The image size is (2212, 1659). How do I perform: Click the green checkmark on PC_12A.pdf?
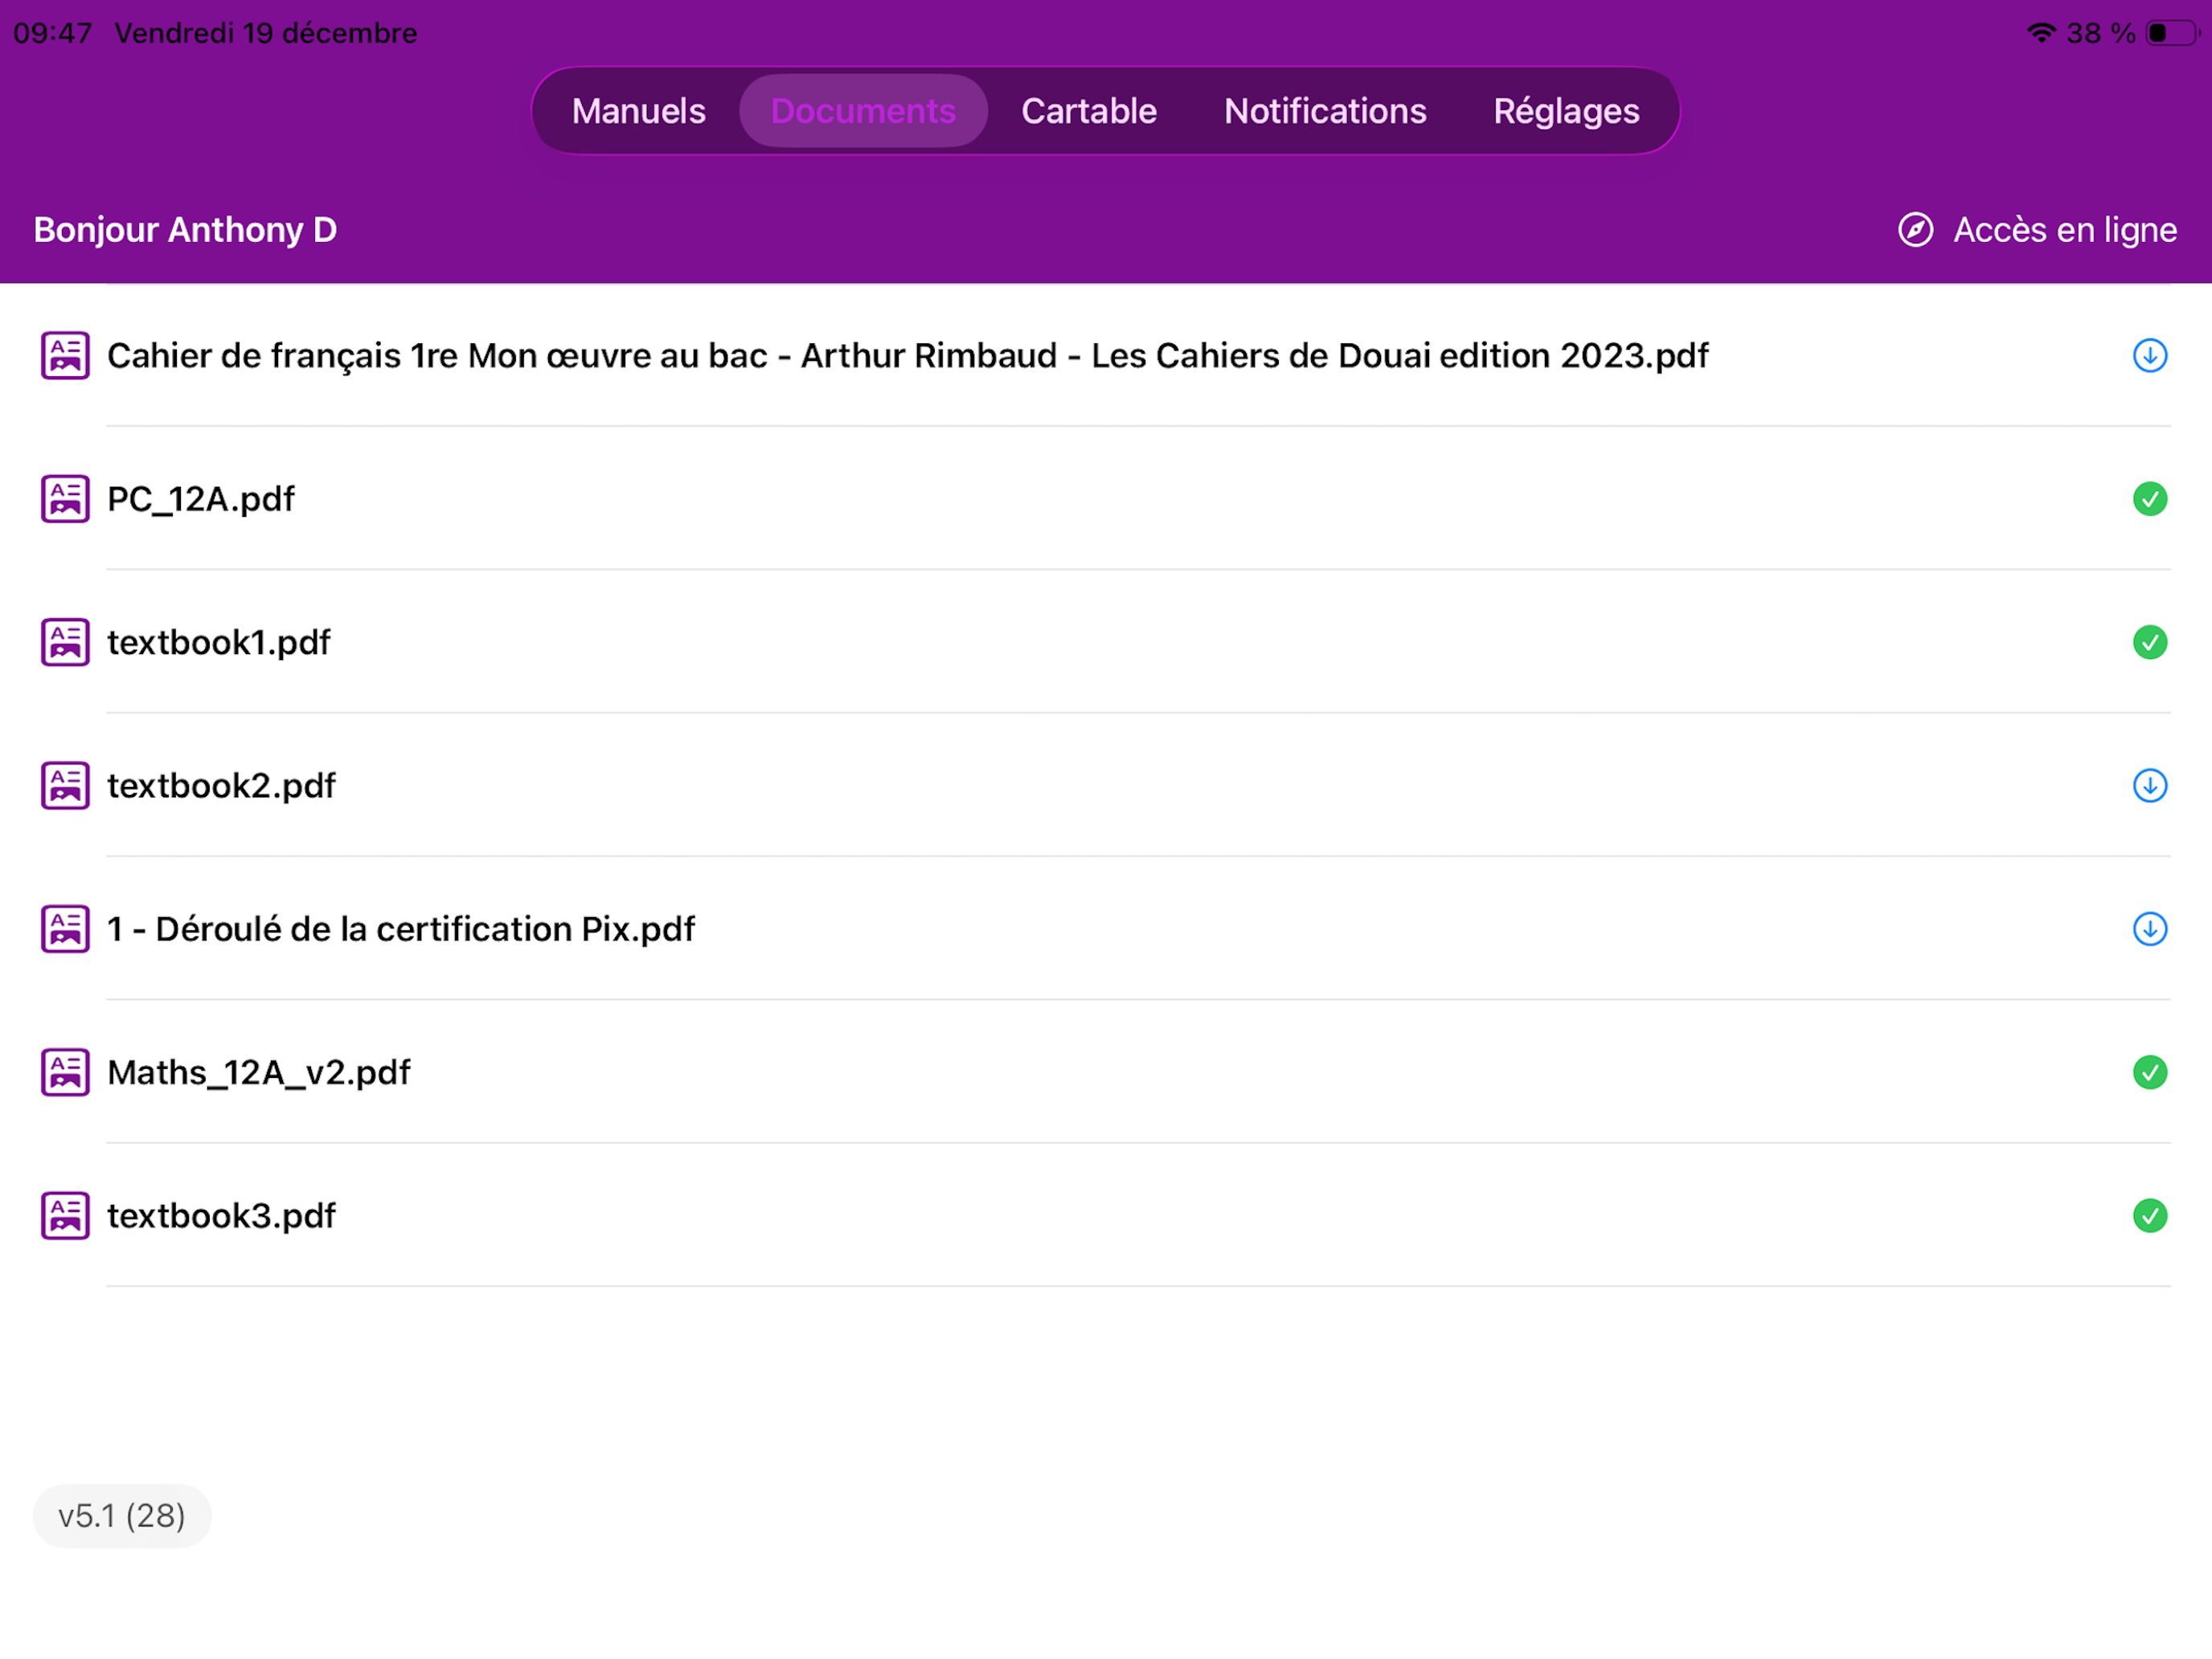(x=2150, y=498)
